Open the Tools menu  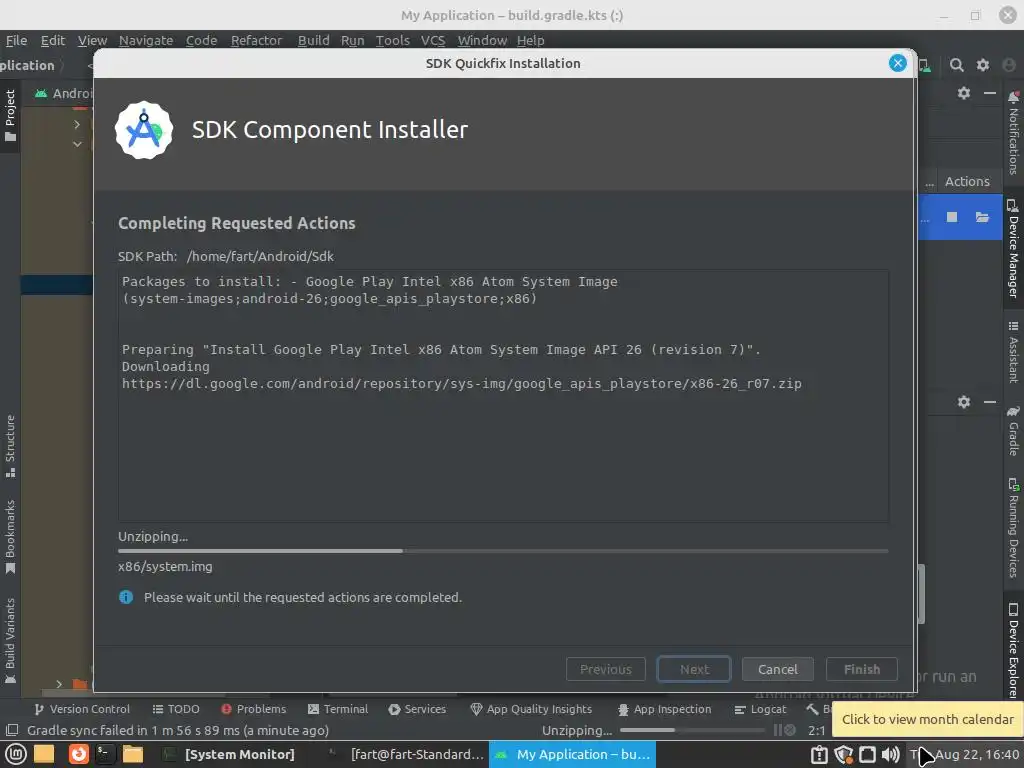pos(392,40)
